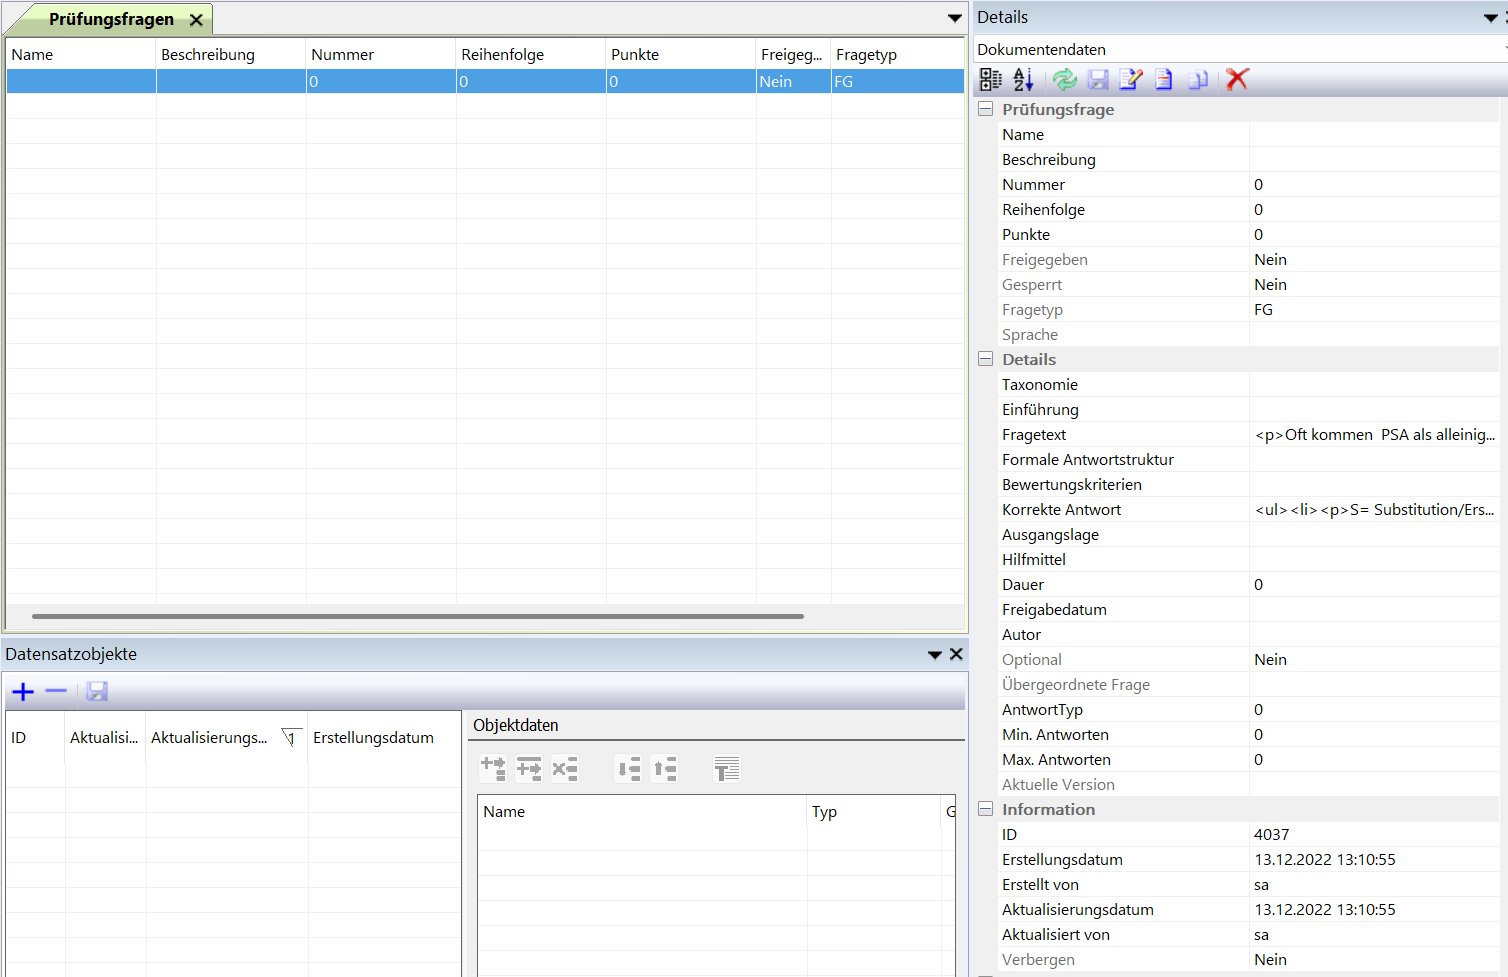This screenshot has width=1508, height=977.
Task: Edit the Beschreibung property value field
Action: pyautogui.click(x=1374, y=160)
